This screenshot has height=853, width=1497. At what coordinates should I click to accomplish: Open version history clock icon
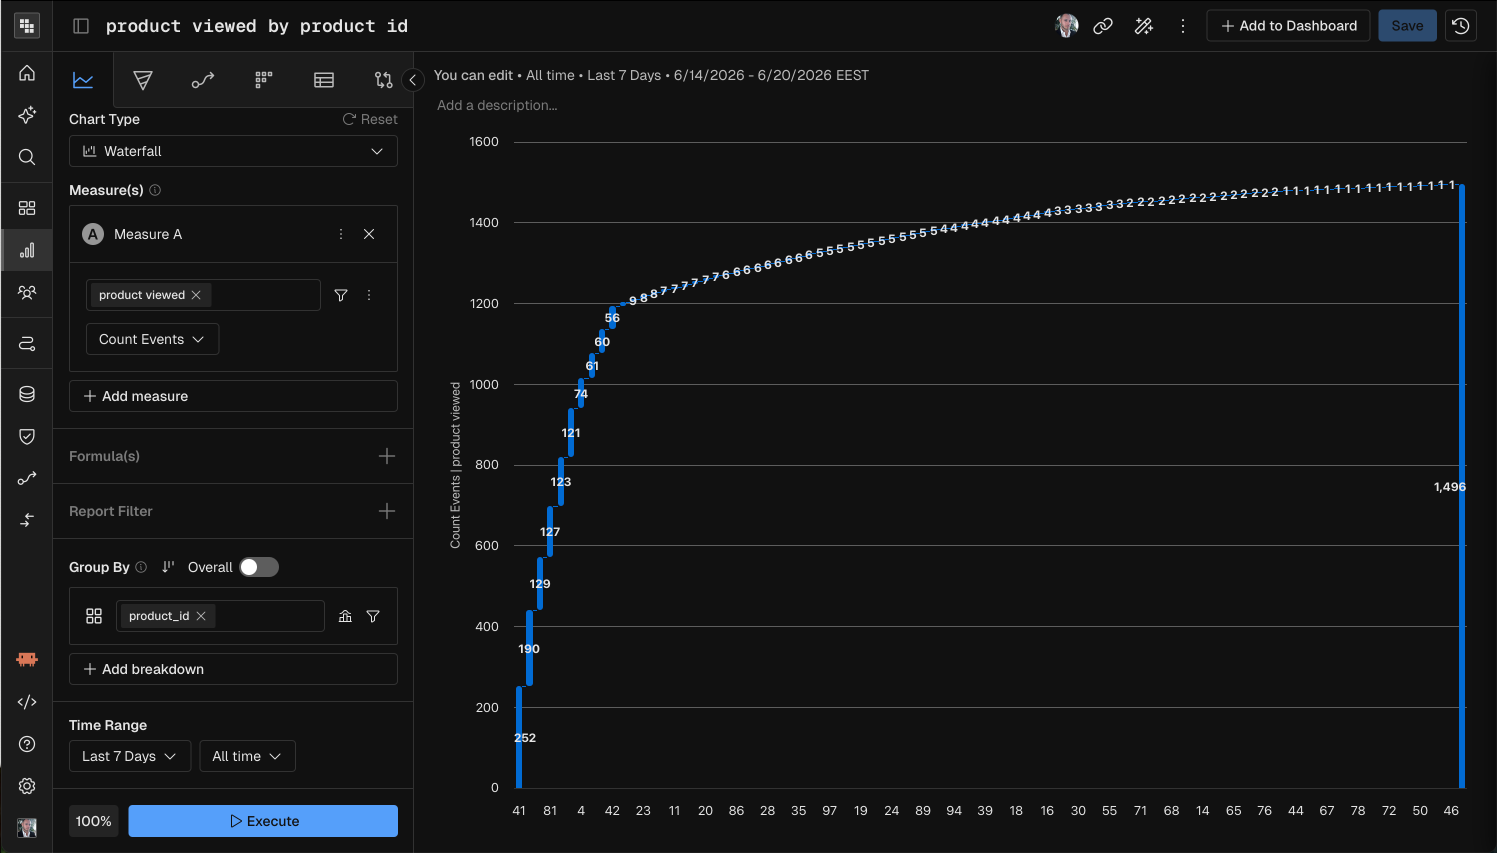(x=1461, y=26)
